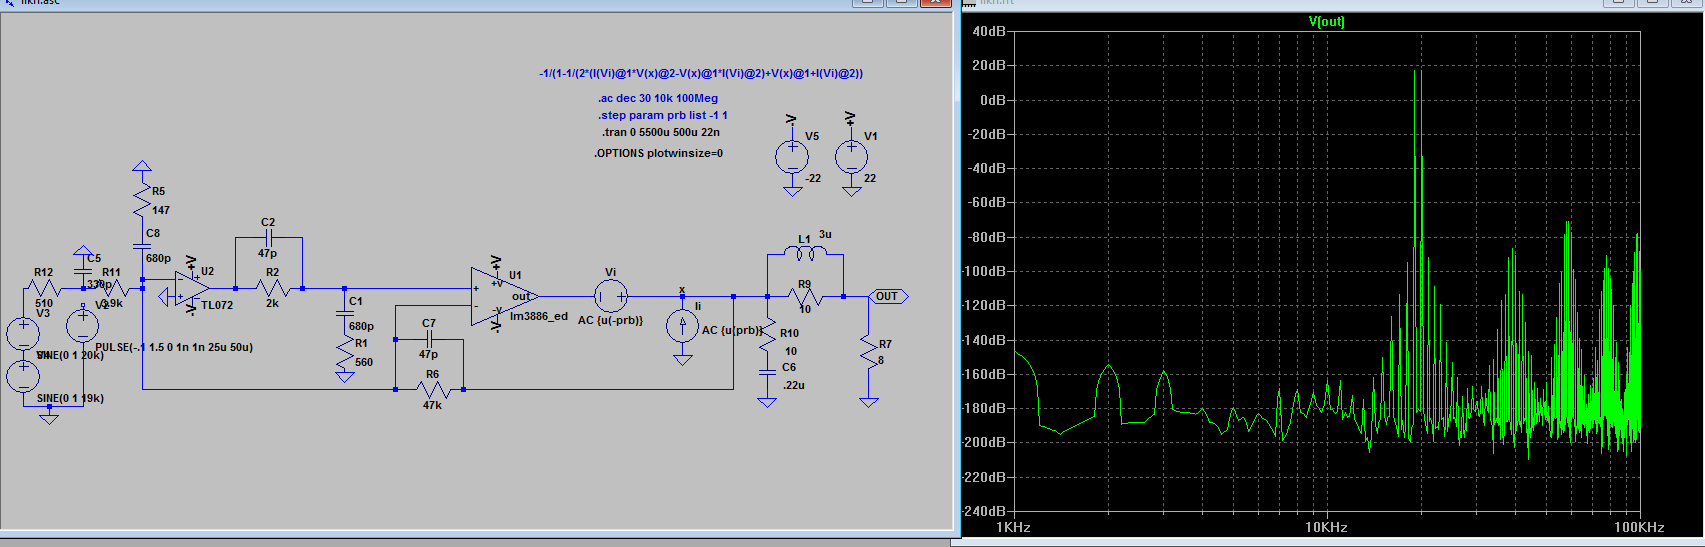Click the .OPTIONS plotwinsize=0 directive
The height and width of the screenshot is (547, 1705).
658,153
